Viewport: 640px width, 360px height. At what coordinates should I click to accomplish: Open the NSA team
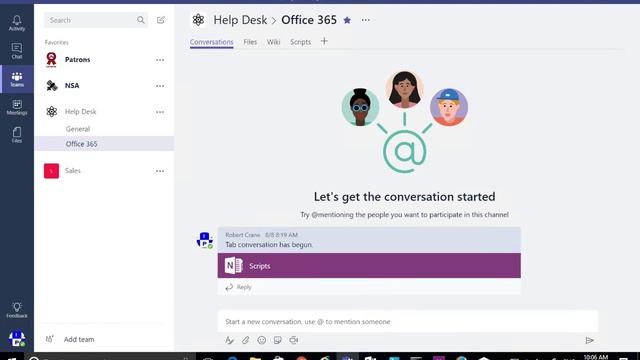72,86
